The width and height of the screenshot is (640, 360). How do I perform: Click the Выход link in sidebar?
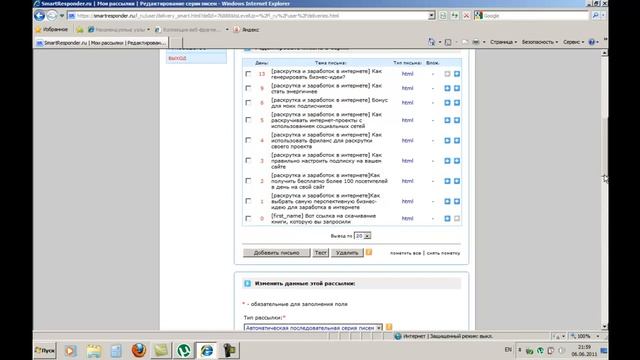pos(177,58)
